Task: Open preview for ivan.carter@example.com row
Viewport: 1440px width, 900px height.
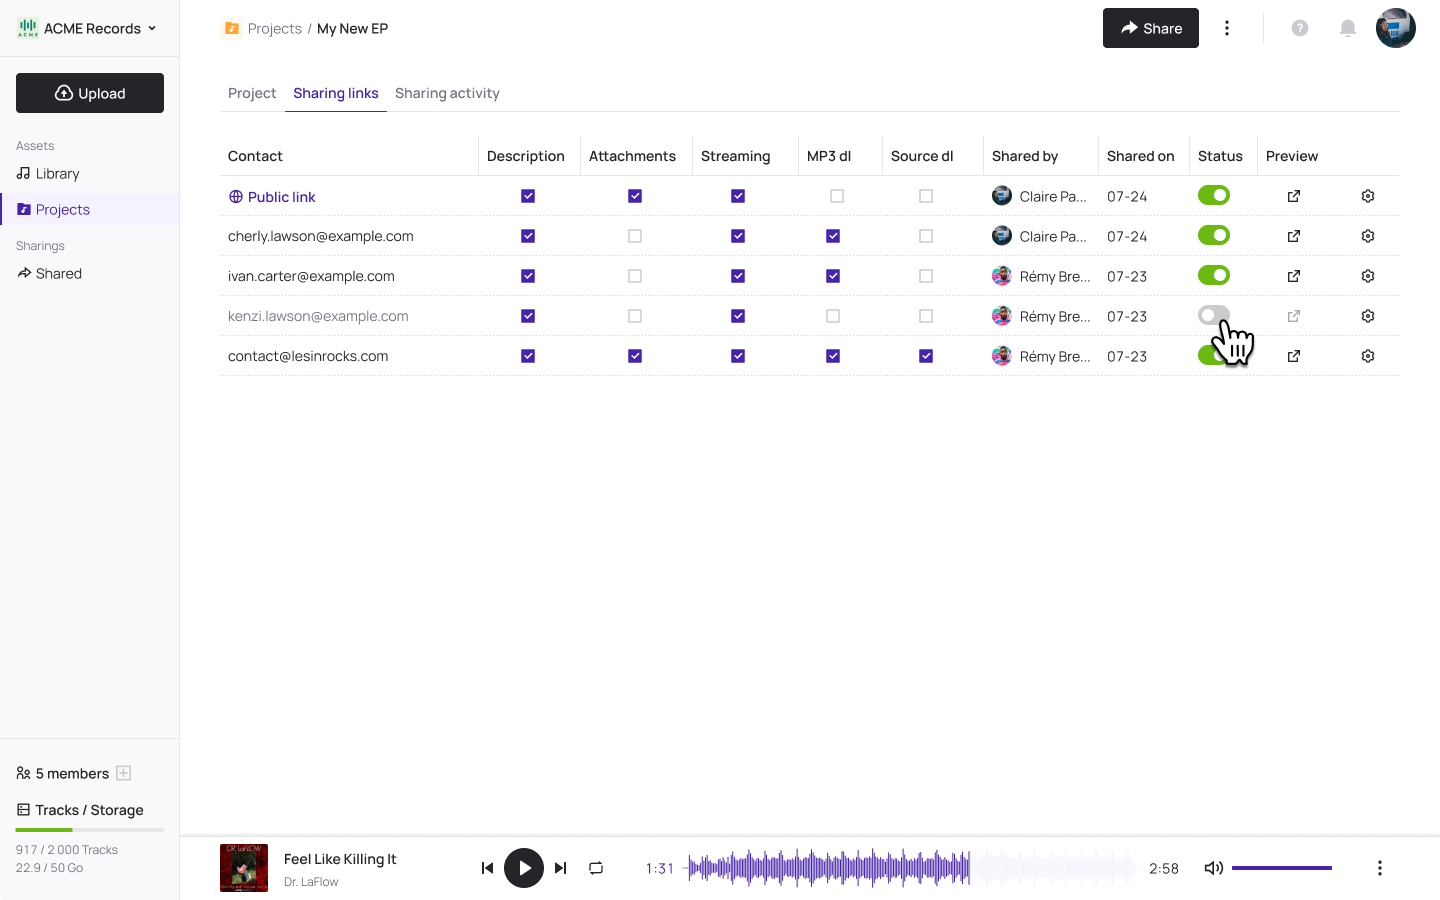Action: tap(1294, 276)
